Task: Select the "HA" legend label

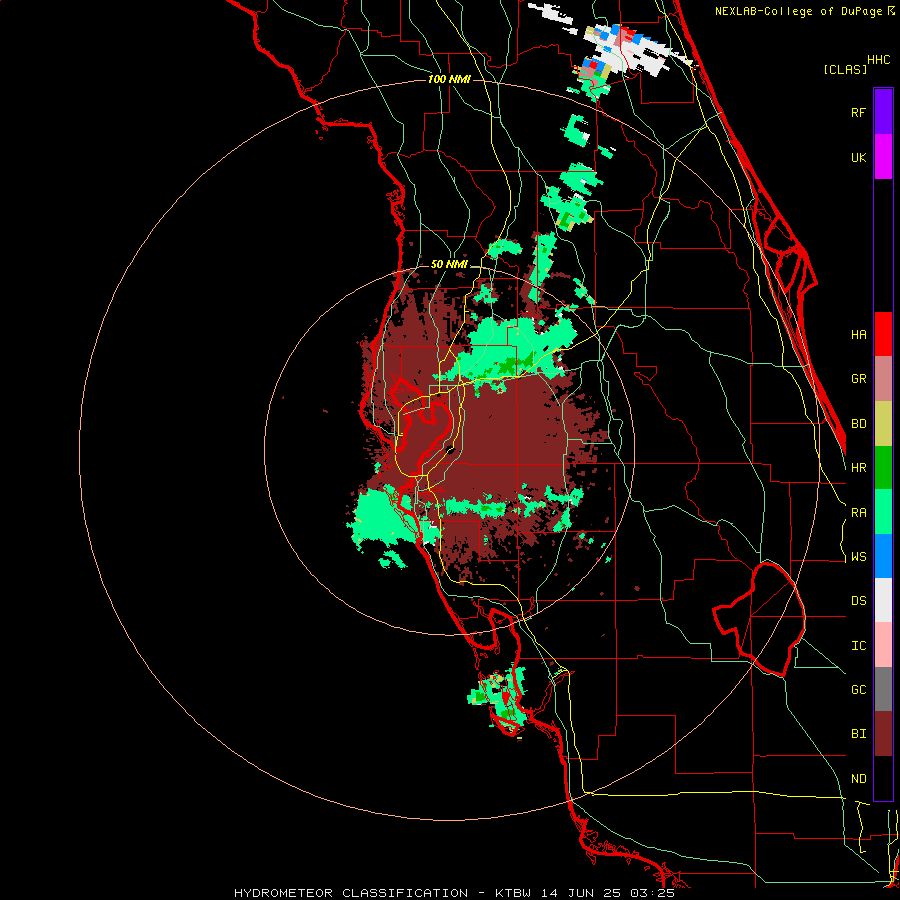Action: [858, 334]
